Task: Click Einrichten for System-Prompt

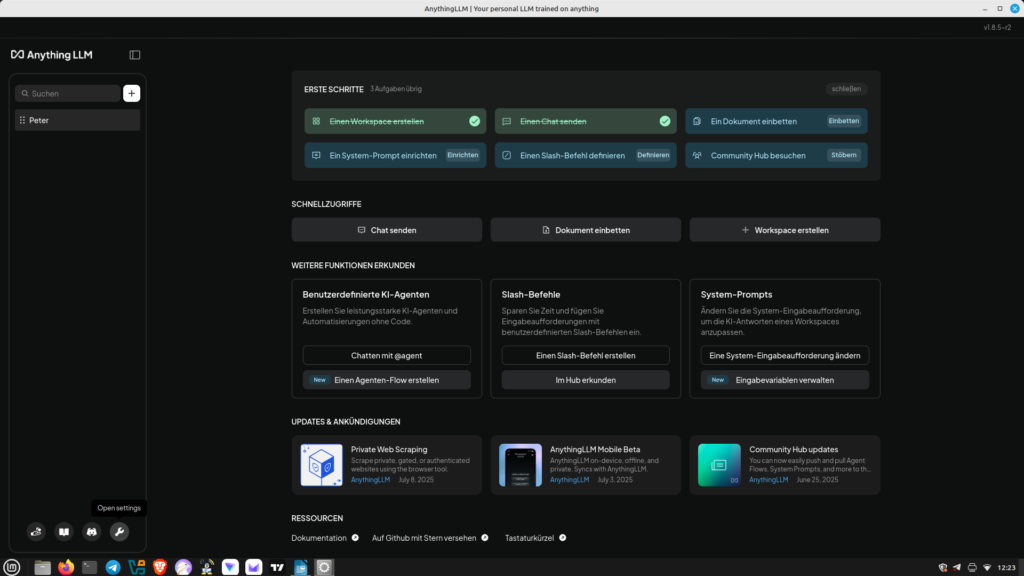Action: (x=462, y=155)
